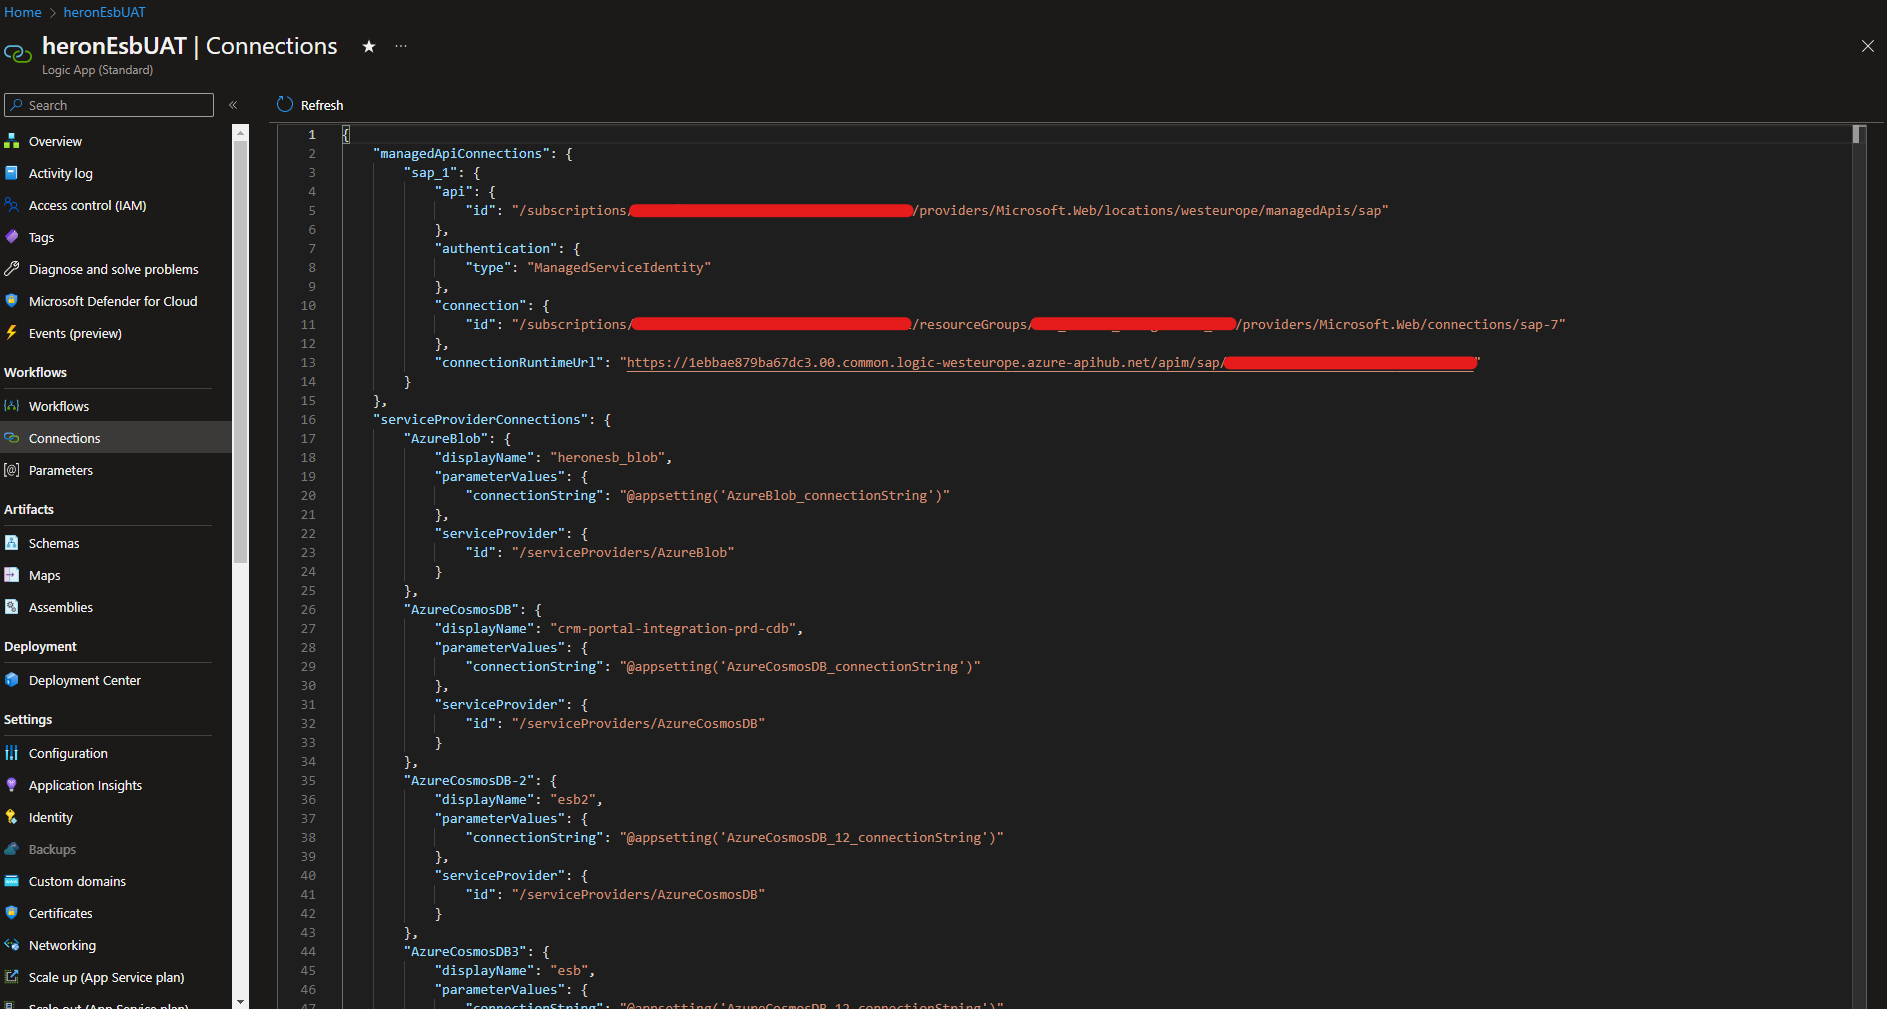Click the Identity key icon
Viewport: 1887px width, 1009px height.
12,817
